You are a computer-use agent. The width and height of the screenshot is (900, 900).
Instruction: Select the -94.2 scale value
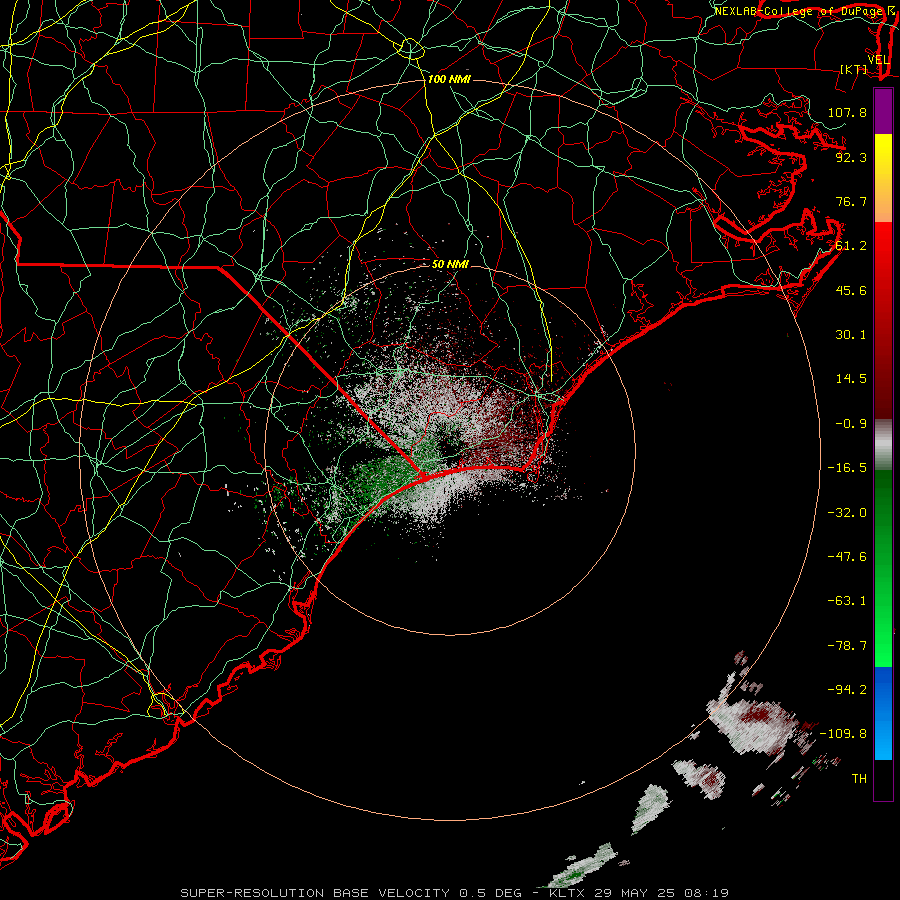tap(847, 689)
